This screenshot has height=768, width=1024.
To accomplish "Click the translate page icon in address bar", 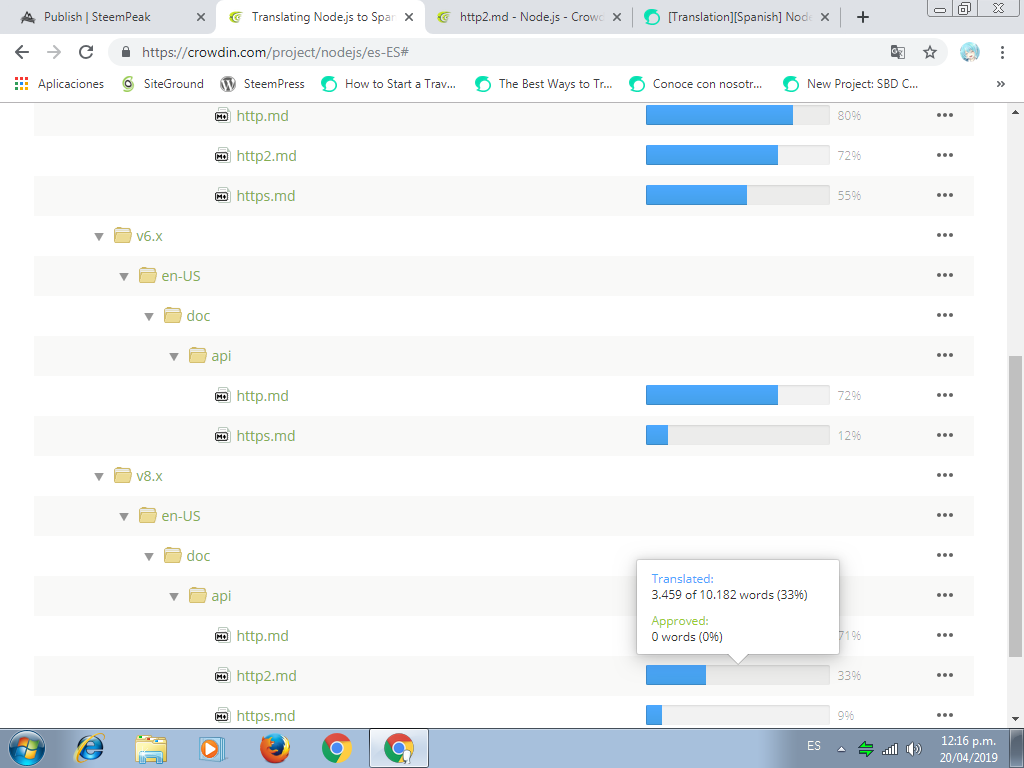I will coord(897,52).
